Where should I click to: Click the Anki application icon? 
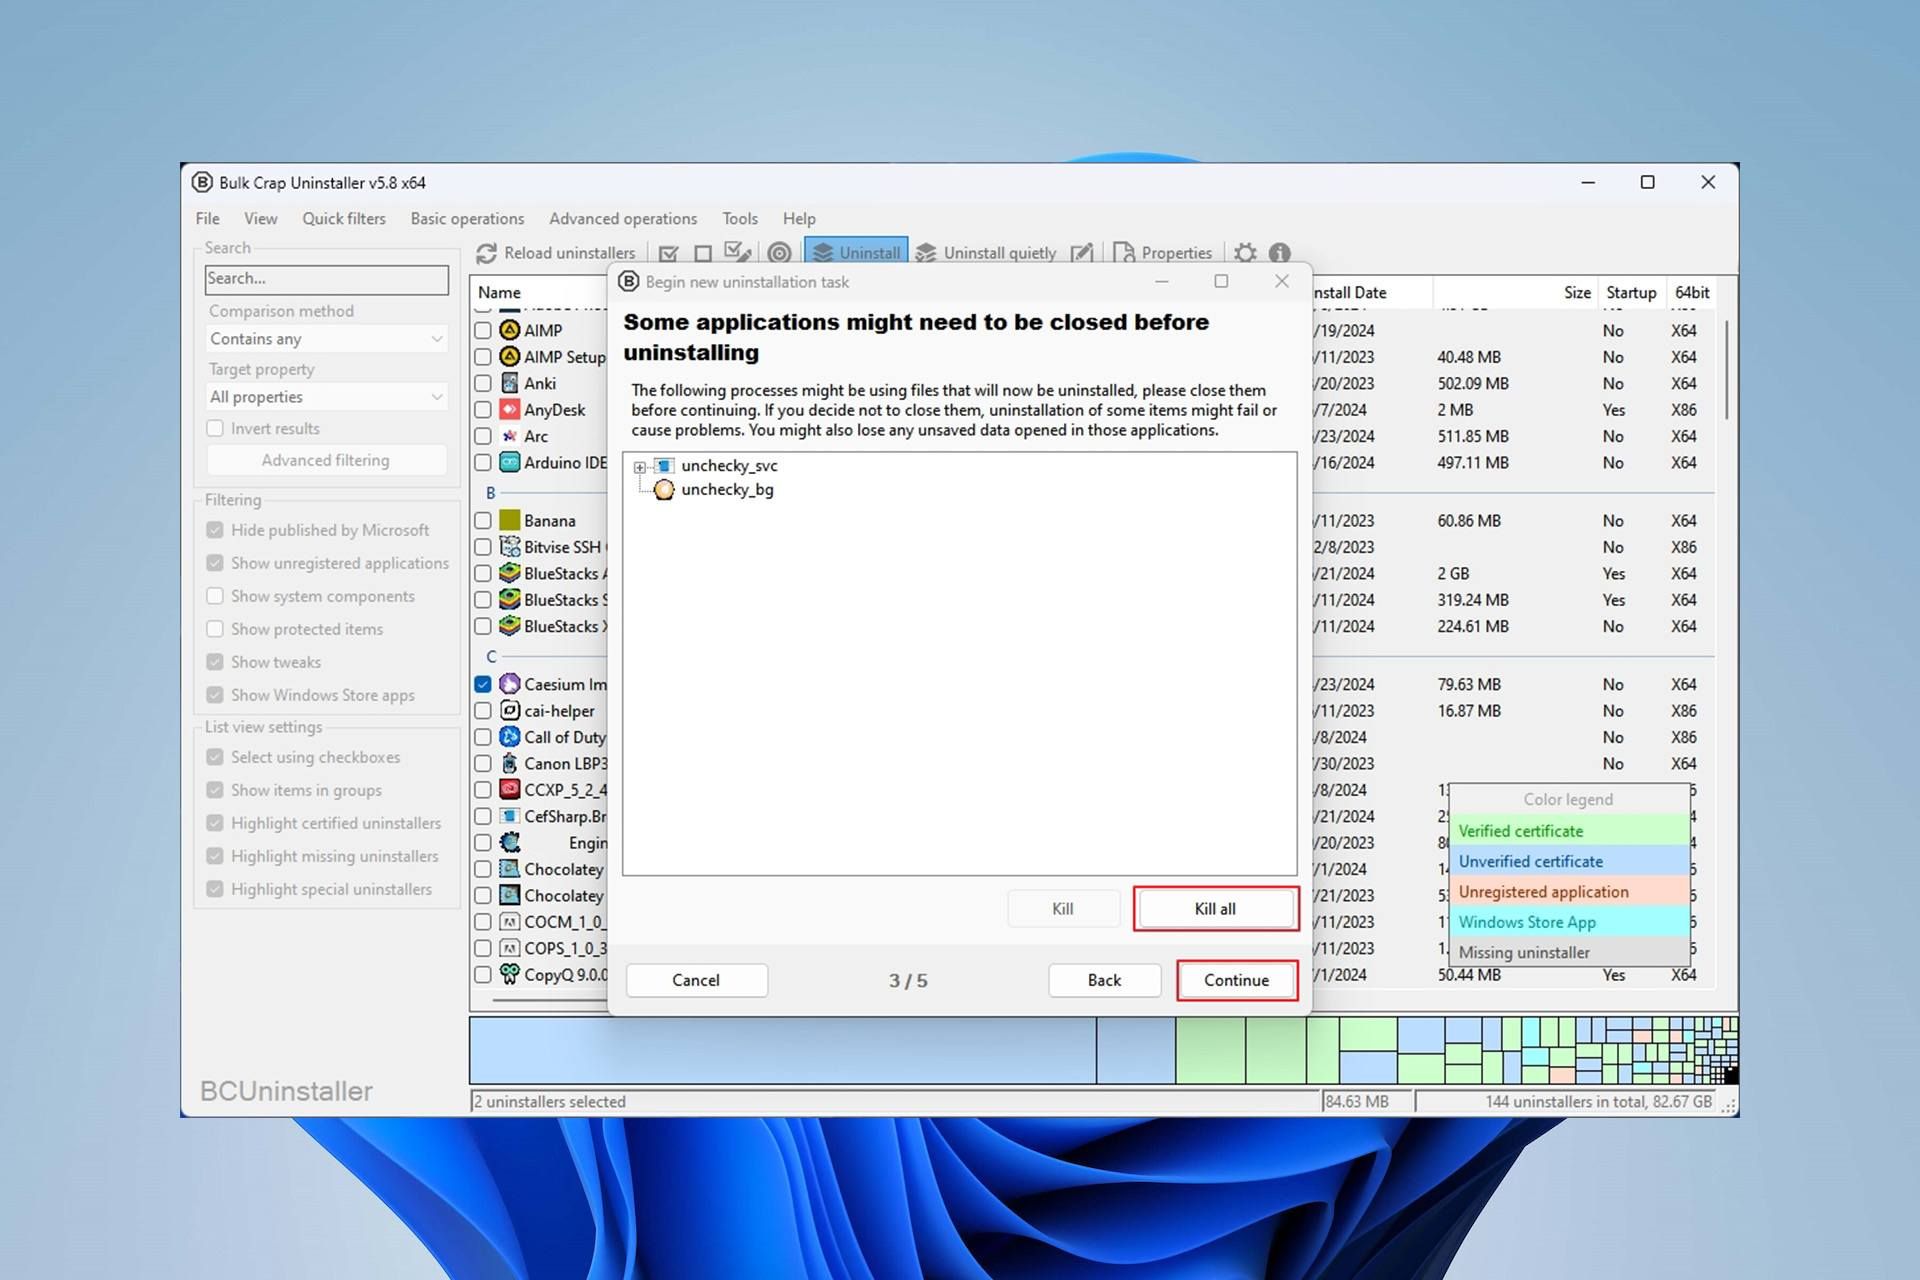(x=510, y=383)
